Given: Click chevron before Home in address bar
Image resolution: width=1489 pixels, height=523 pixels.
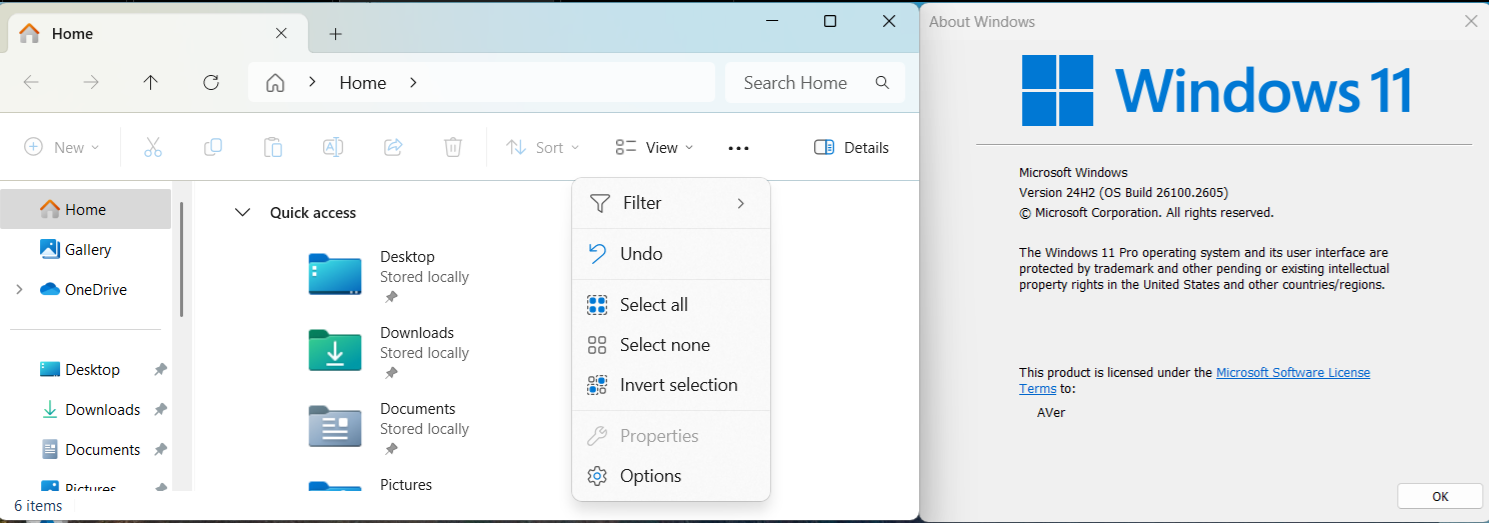Looking at the screenshot, I should tap(313, 83).
